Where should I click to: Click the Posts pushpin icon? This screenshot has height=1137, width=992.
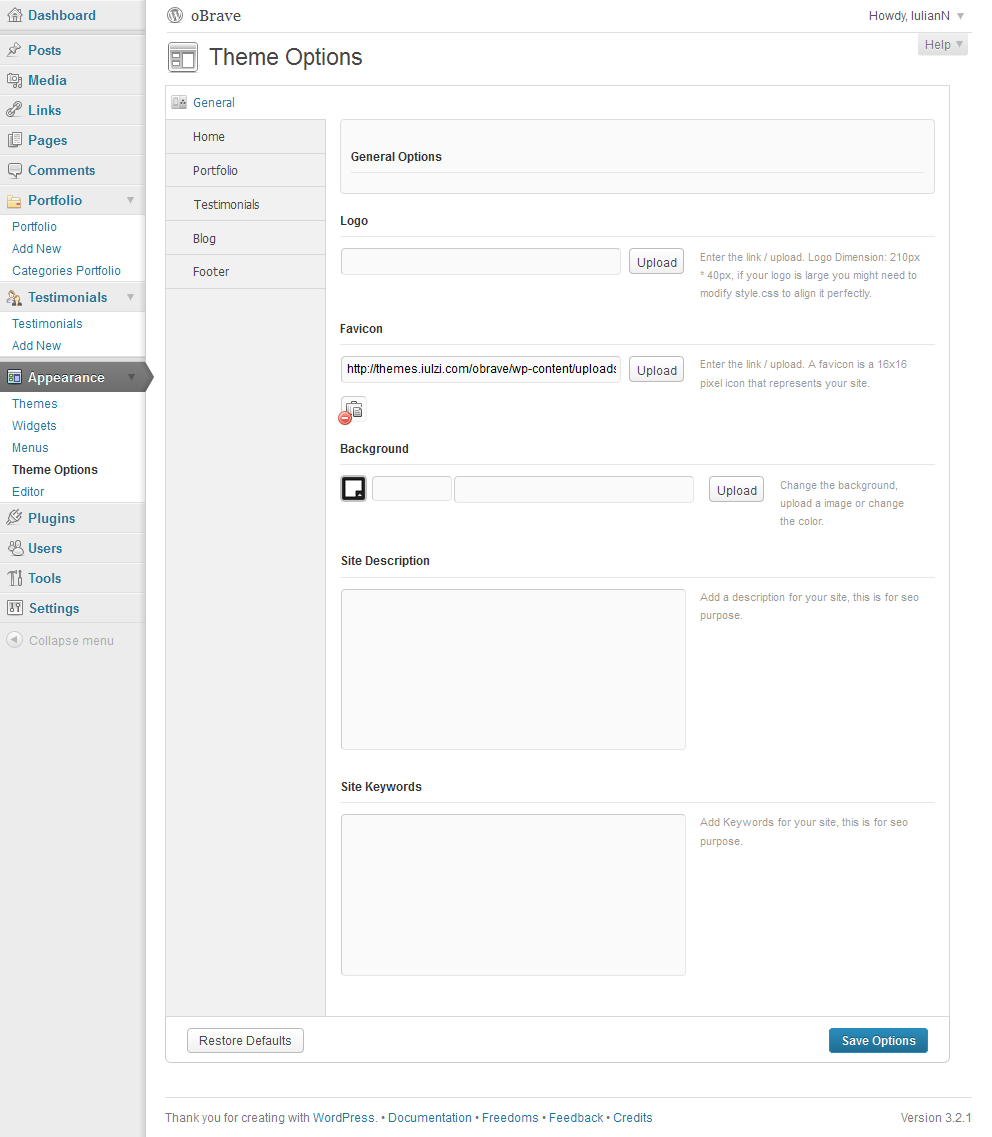tap(14, 50)
